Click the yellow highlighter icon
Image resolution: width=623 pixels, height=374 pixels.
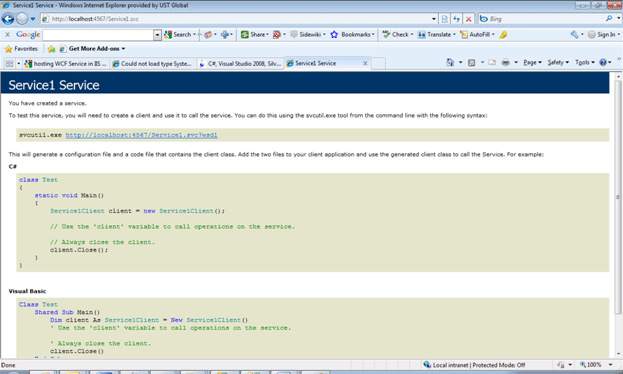point(503,35)
